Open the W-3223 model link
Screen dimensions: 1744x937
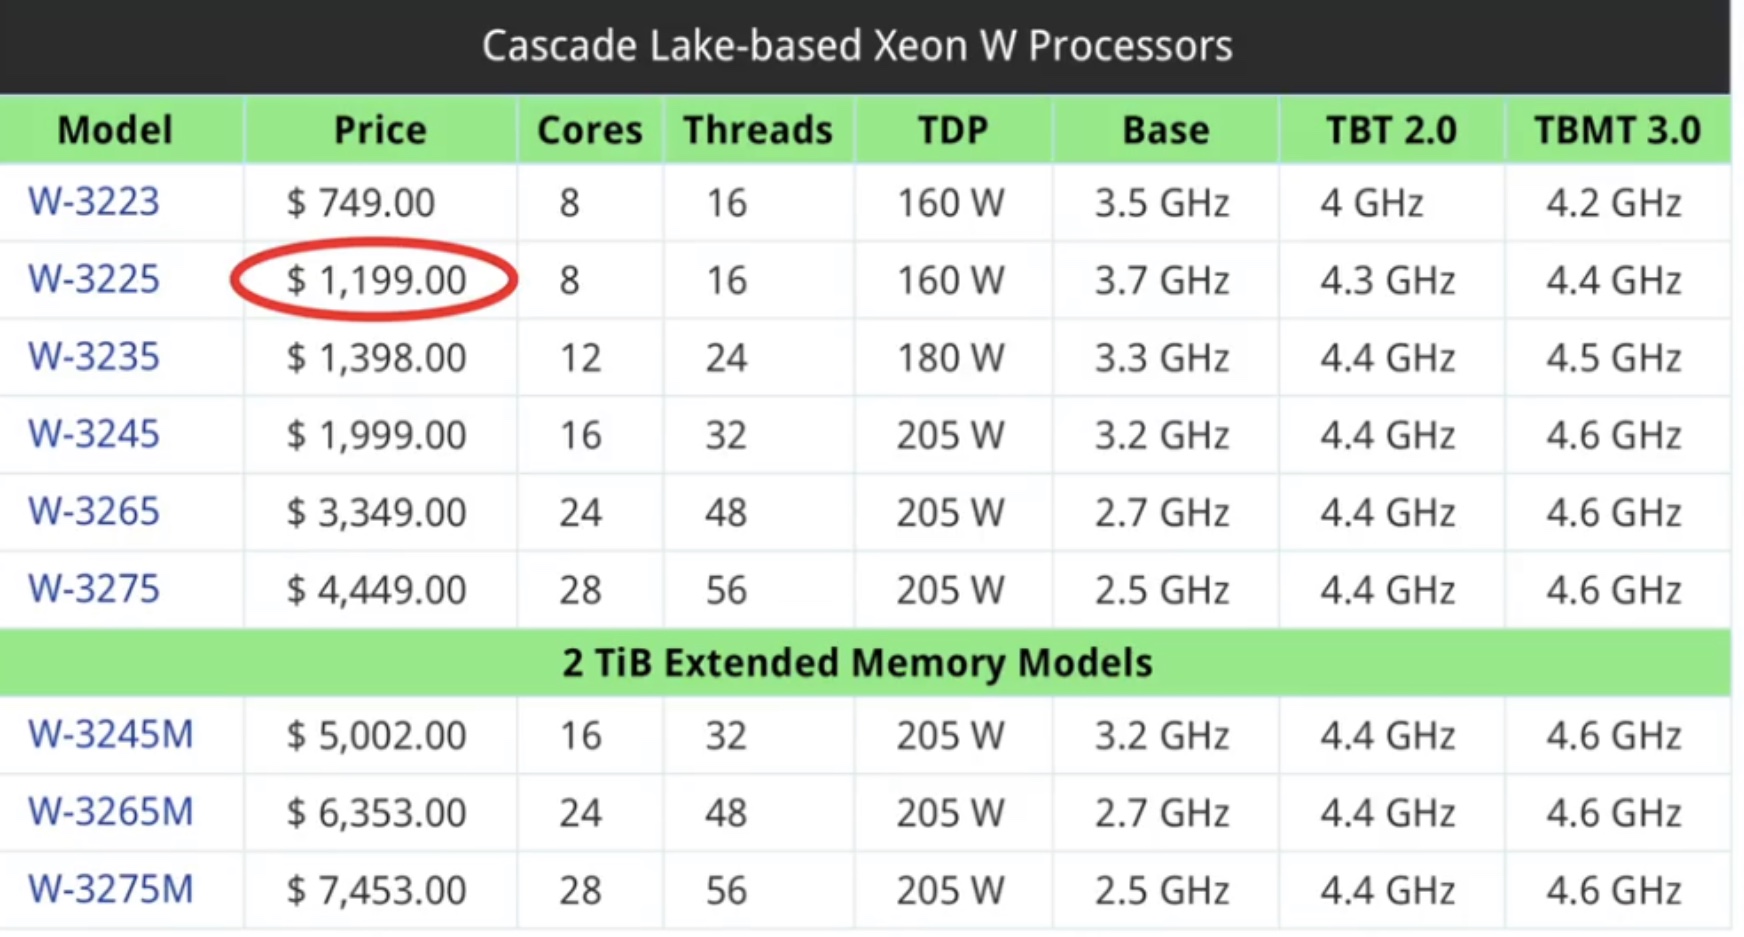point(94,202)
